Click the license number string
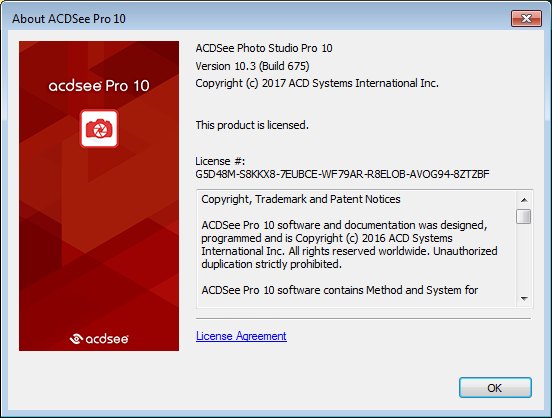The height and width of the screenshot is (418, 552). pyautogui.click(x=342, y=174)
